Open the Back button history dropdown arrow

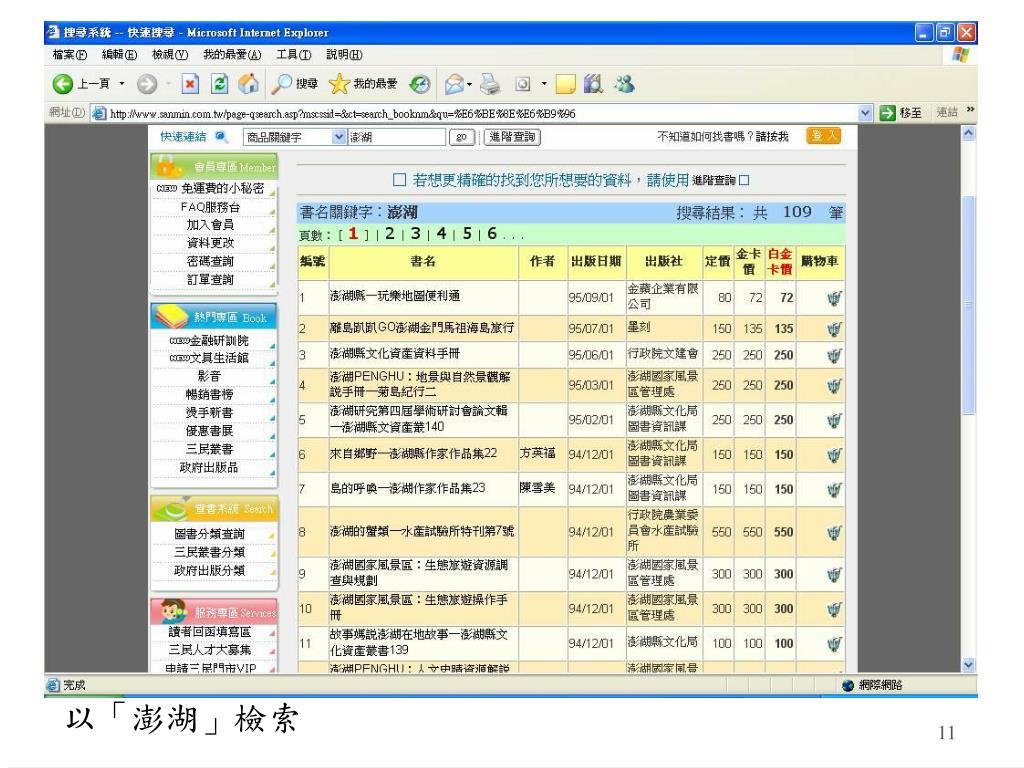[121, 84]
